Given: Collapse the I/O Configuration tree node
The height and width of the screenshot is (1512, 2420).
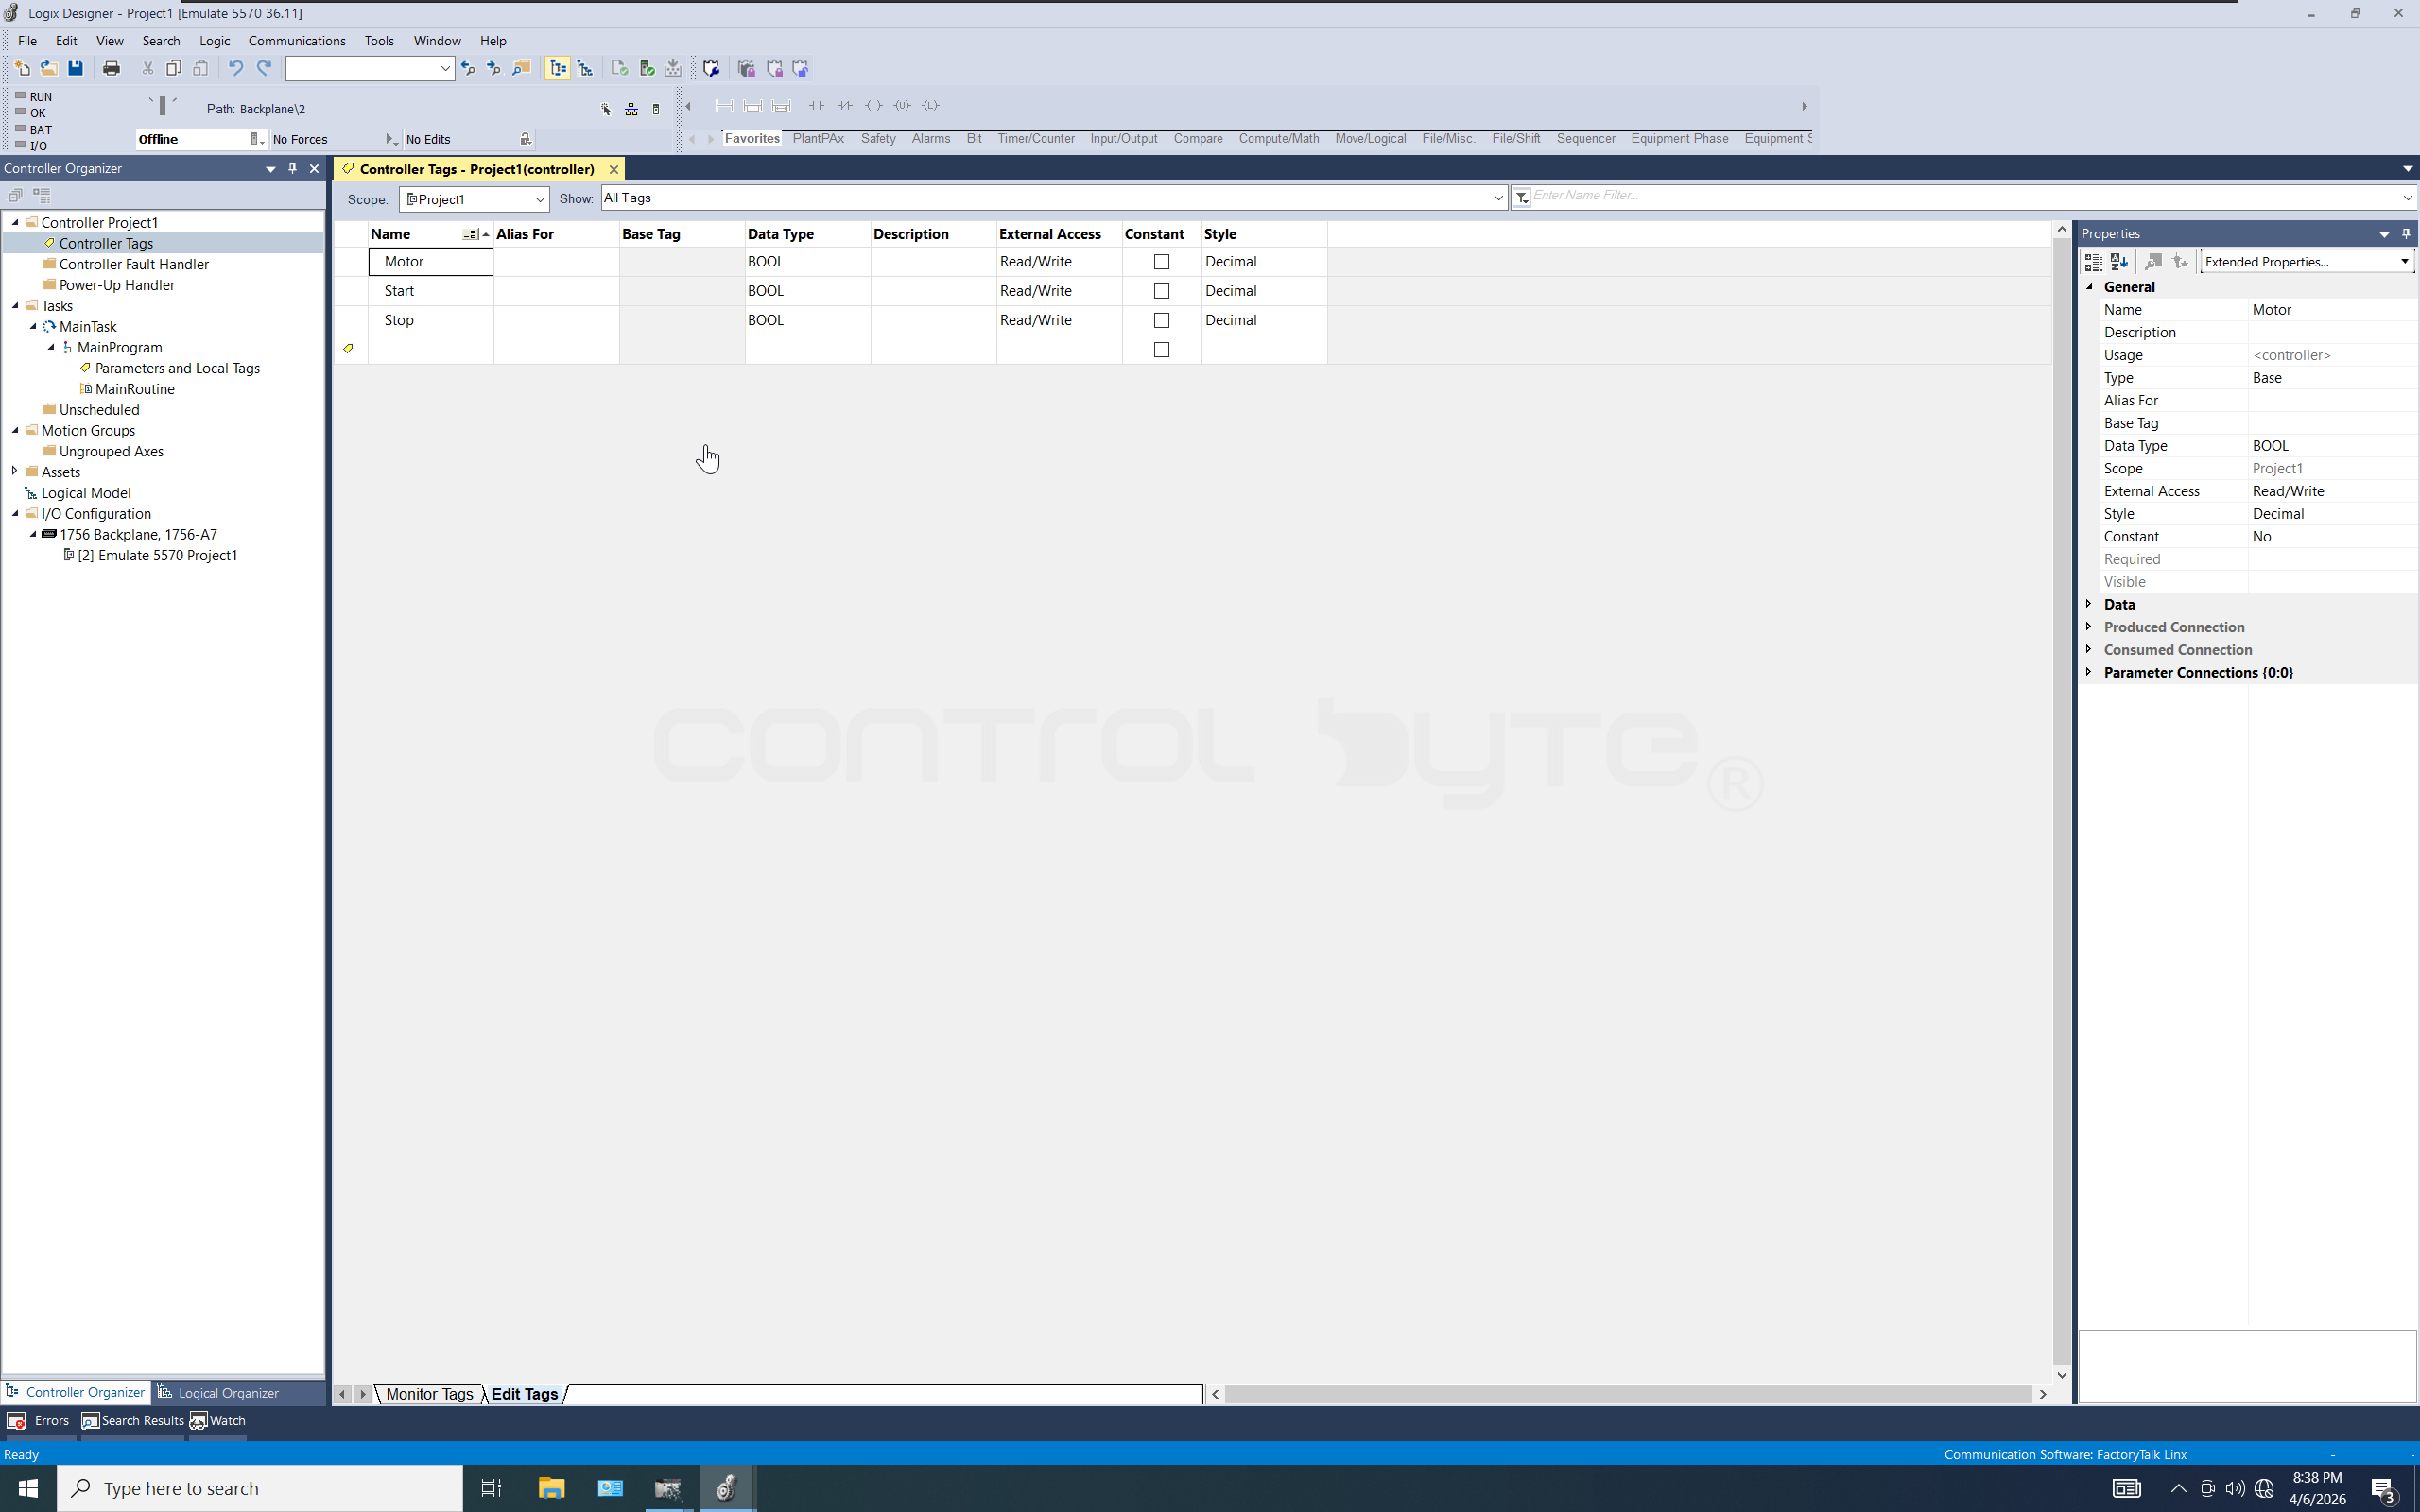Looking at the screenshot, I should click(x=15, y=514).
